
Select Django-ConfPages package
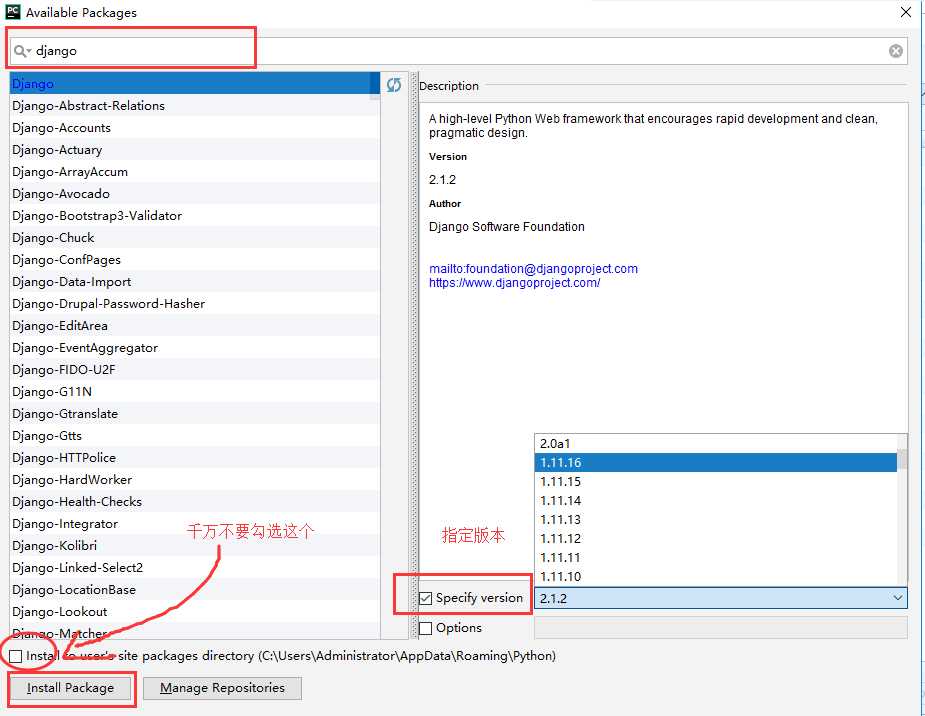(x=195, y=260)
